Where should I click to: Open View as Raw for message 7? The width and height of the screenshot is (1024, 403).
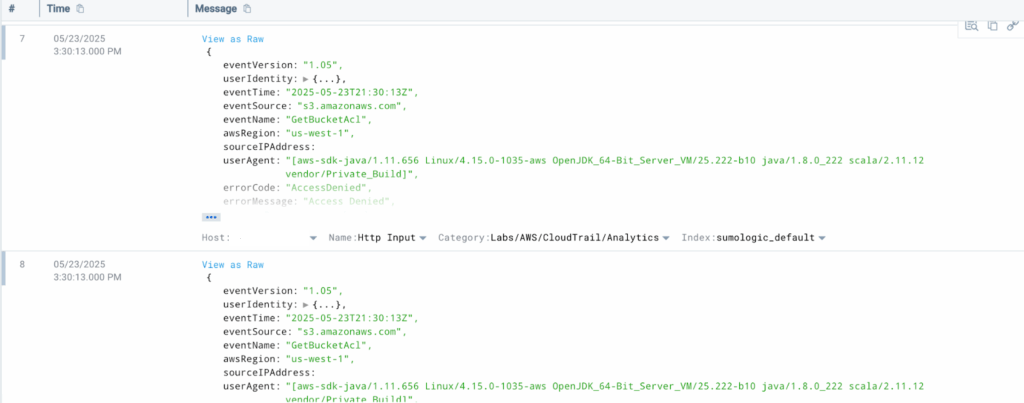pyautogui.click(x=232, y=39)
